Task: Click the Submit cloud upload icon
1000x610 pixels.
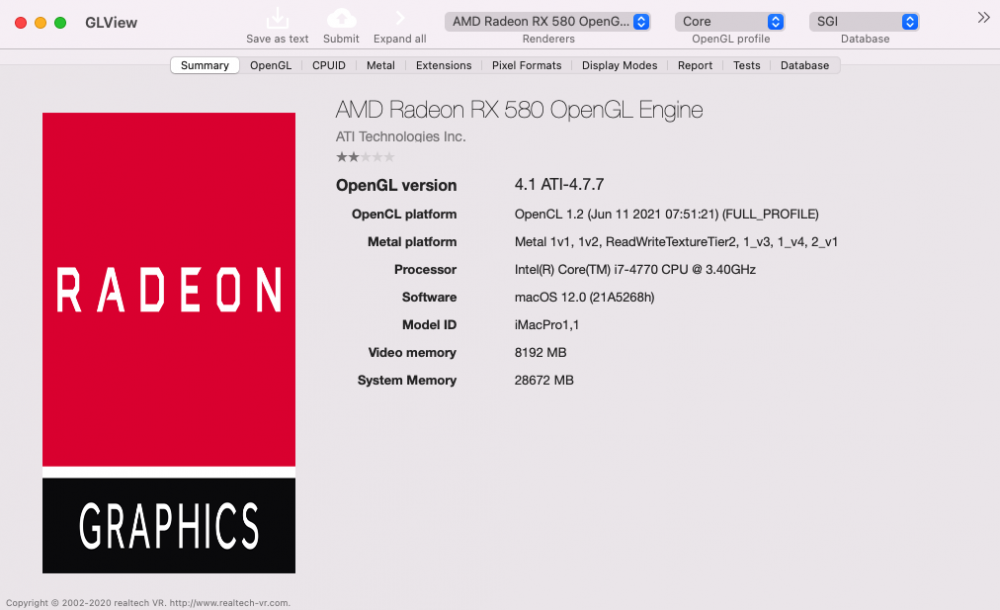Action: 341,18
